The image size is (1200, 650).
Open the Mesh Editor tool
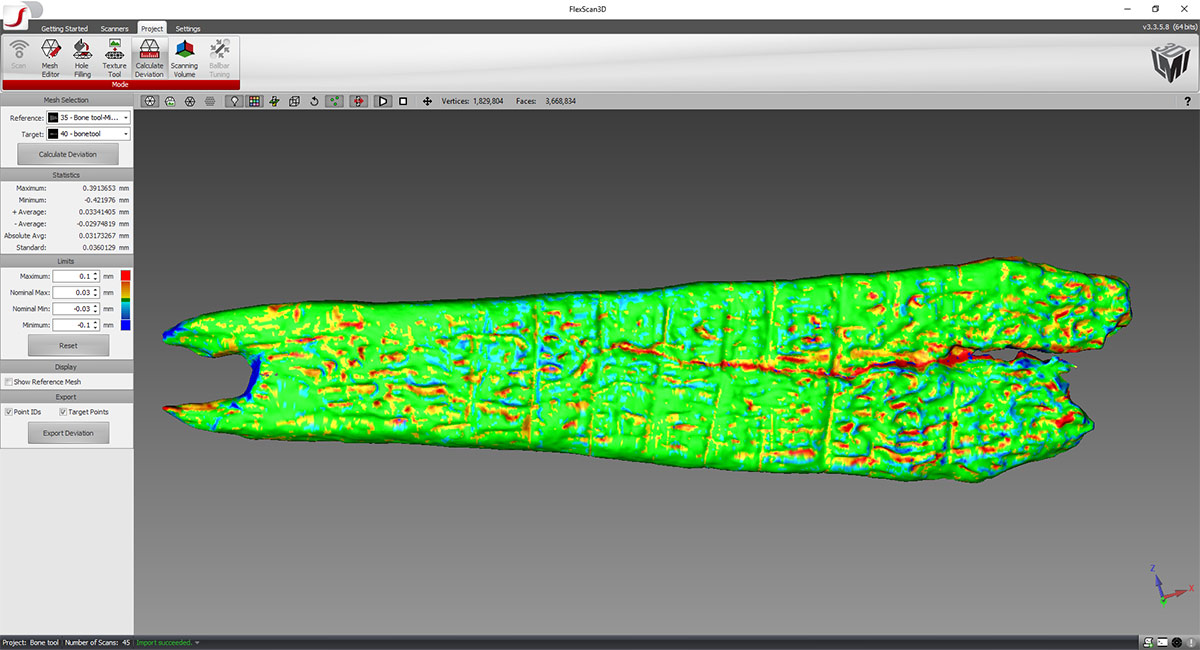(x=48, y=55)
